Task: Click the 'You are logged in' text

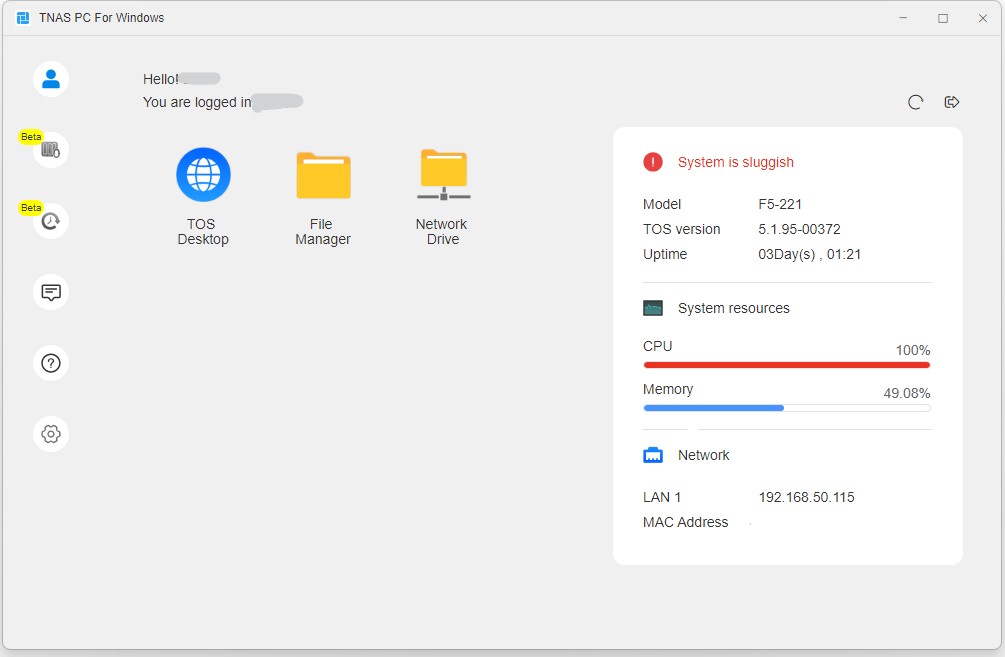Action: (x=197, y=103)
